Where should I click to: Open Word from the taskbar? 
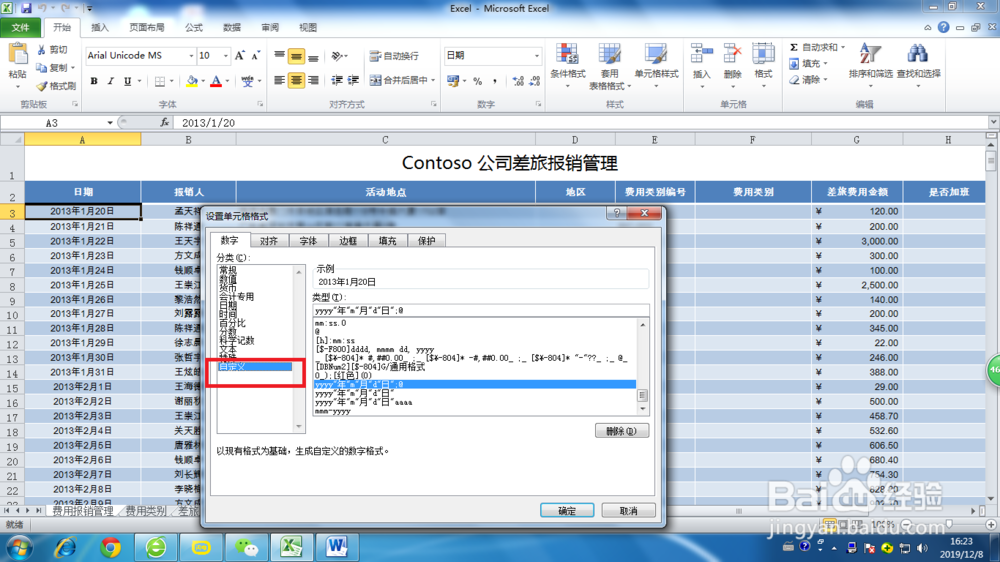tap(337, 547)
